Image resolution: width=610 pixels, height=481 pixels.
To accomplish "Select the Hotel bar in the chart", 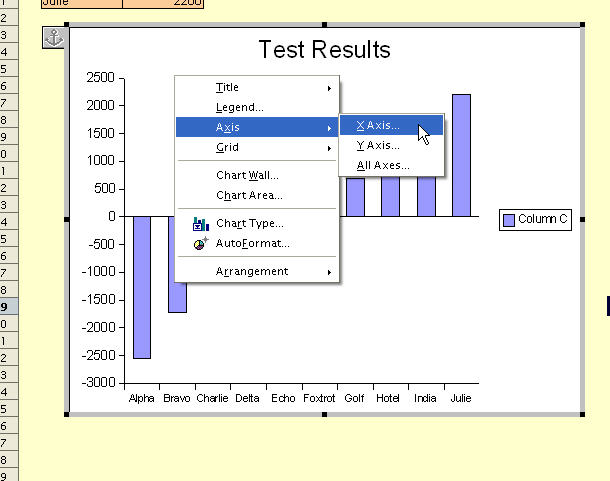I will (x=390, y=197).
